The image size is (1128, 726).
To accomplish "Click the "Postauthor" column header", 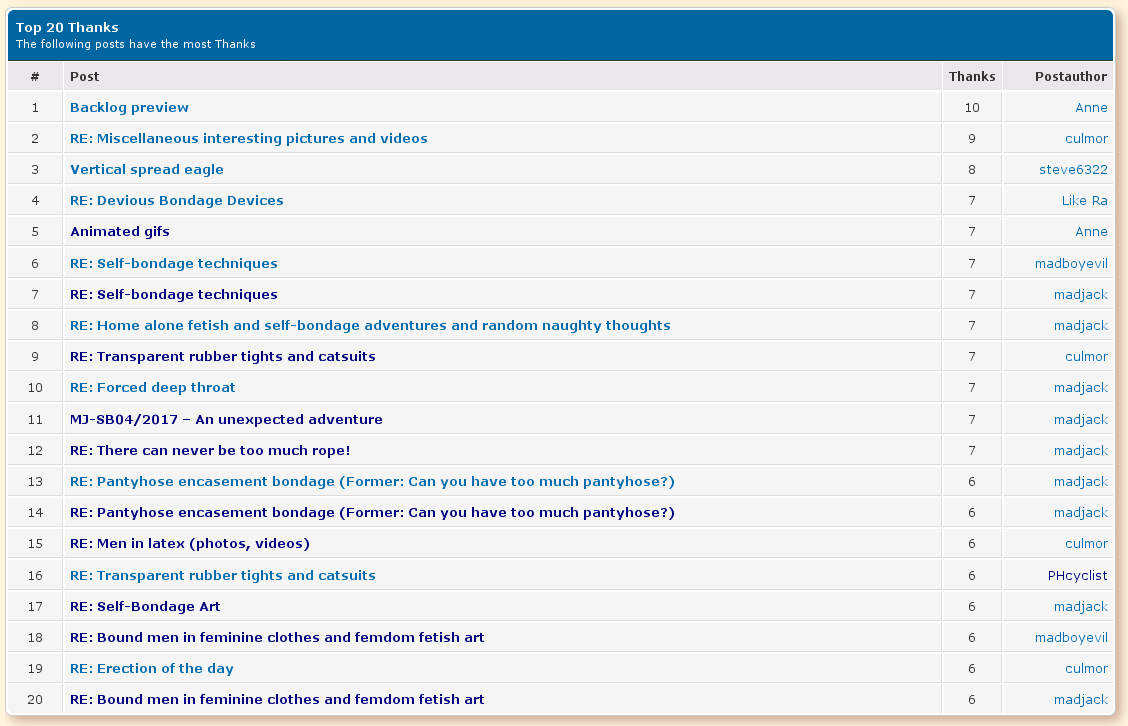I will 1071,76.
